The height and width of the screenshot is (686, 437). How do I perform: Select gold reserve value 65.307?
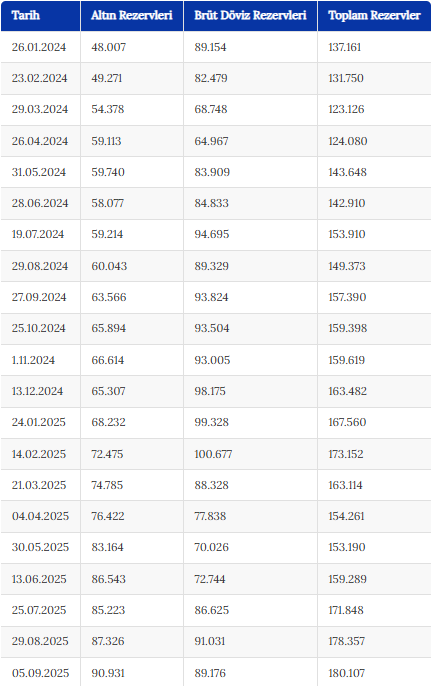click(x=108, y=392)
